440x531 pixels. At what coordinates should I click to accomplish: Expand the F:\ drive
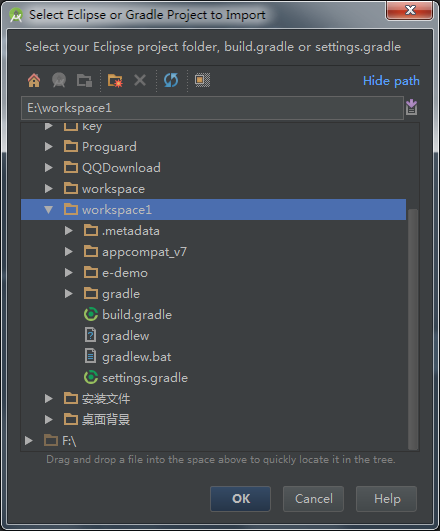pyautogui.click(x=29, y=441)
